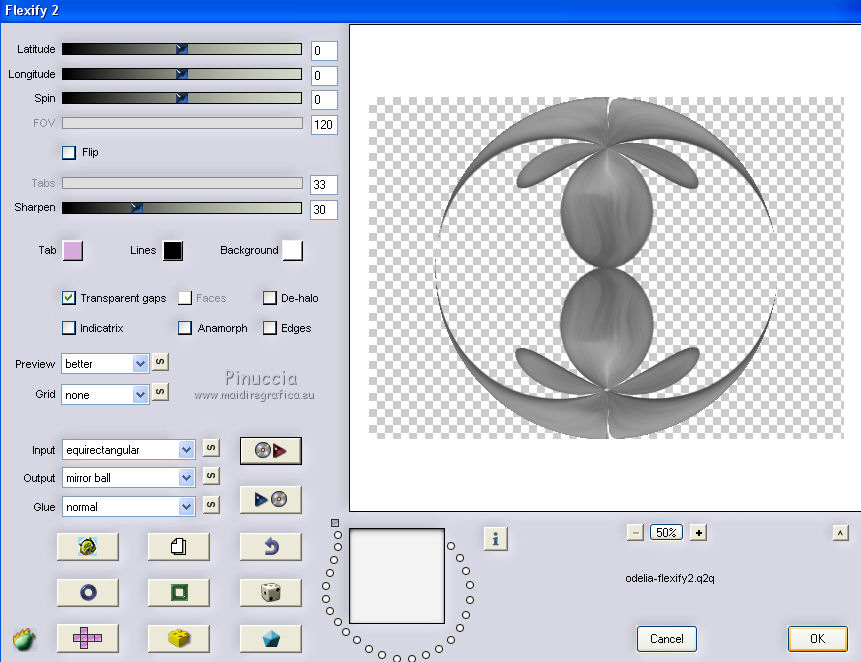Click OK to apply Flexify
This screenshot has width=861, height=662.
(818, 639)
